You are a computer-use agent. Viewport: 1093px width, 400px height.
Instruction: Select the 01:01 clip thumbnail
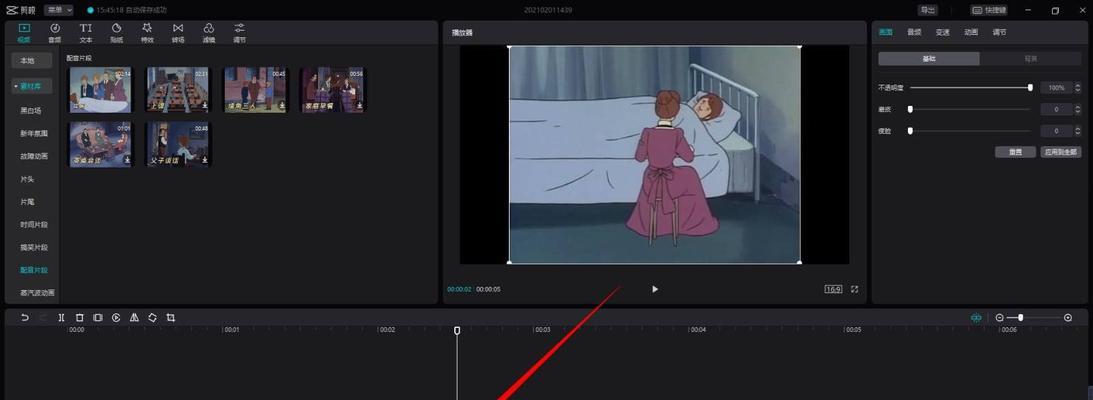pos(100,145)
